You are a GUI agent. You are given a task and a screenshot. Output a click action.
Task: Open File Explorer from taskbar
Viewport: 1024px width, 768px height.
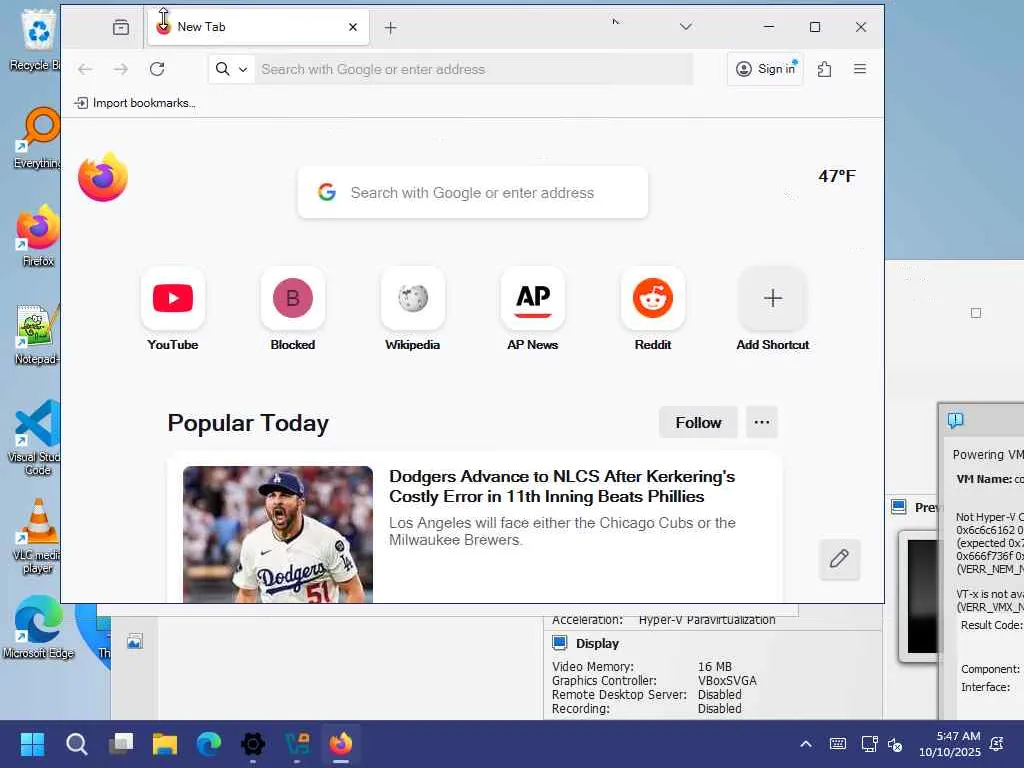(165, 744)
